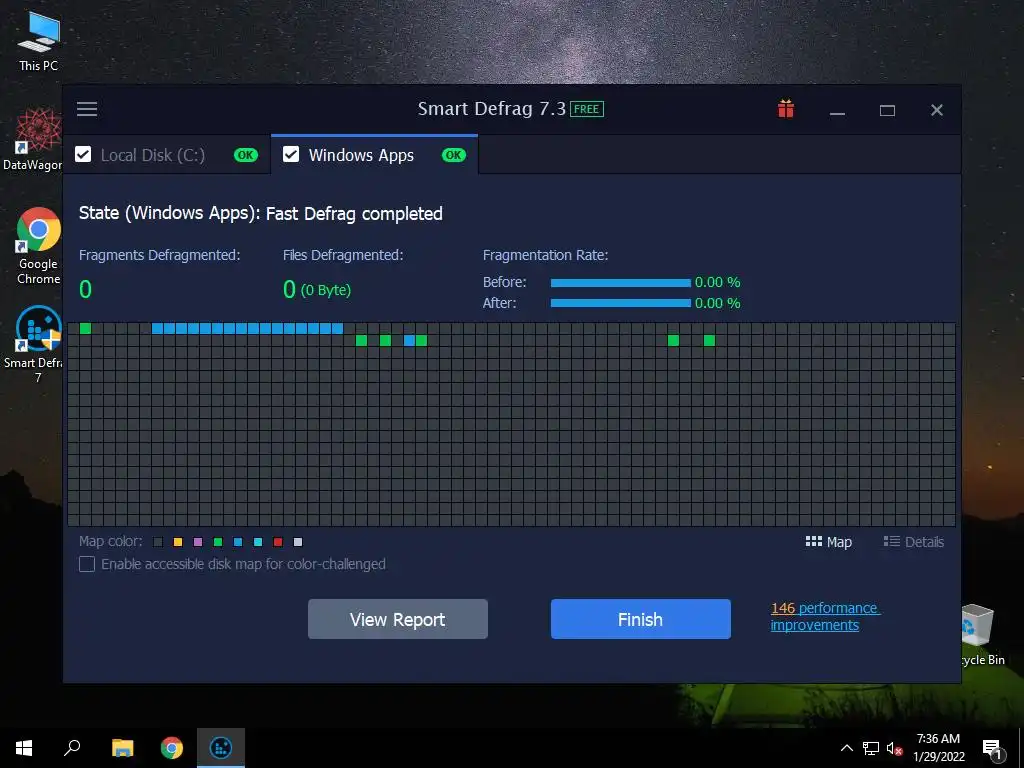Click the Fragments Defragmented label
This screenshot has height=768, width=1024.
159,255
